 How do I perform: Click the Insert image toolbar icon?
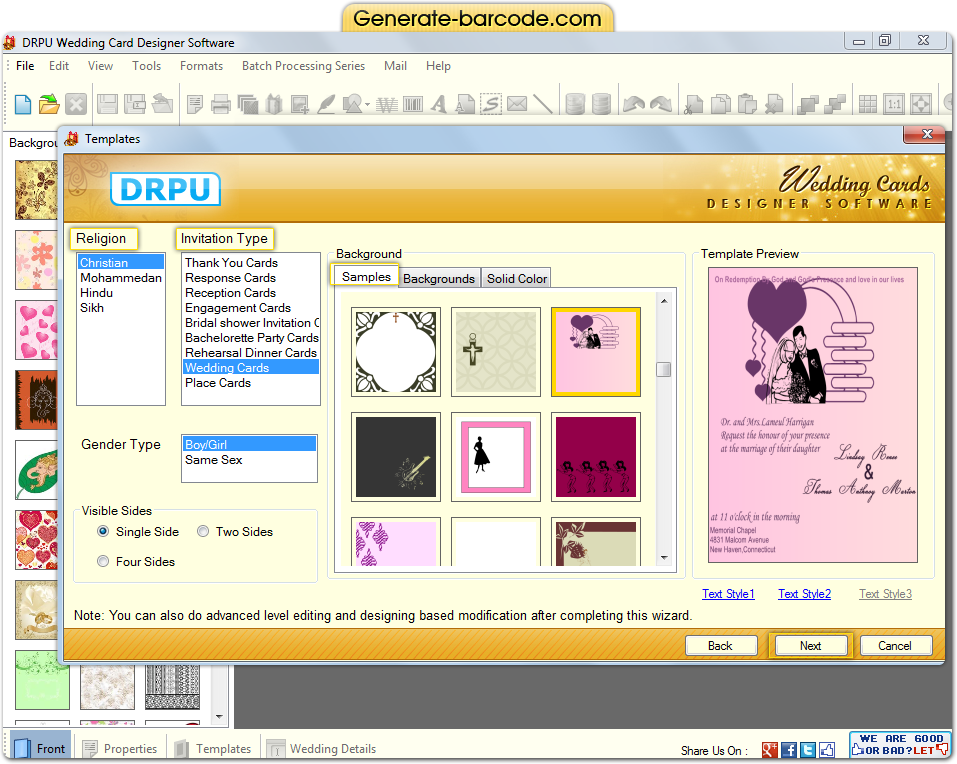[299, 104]
